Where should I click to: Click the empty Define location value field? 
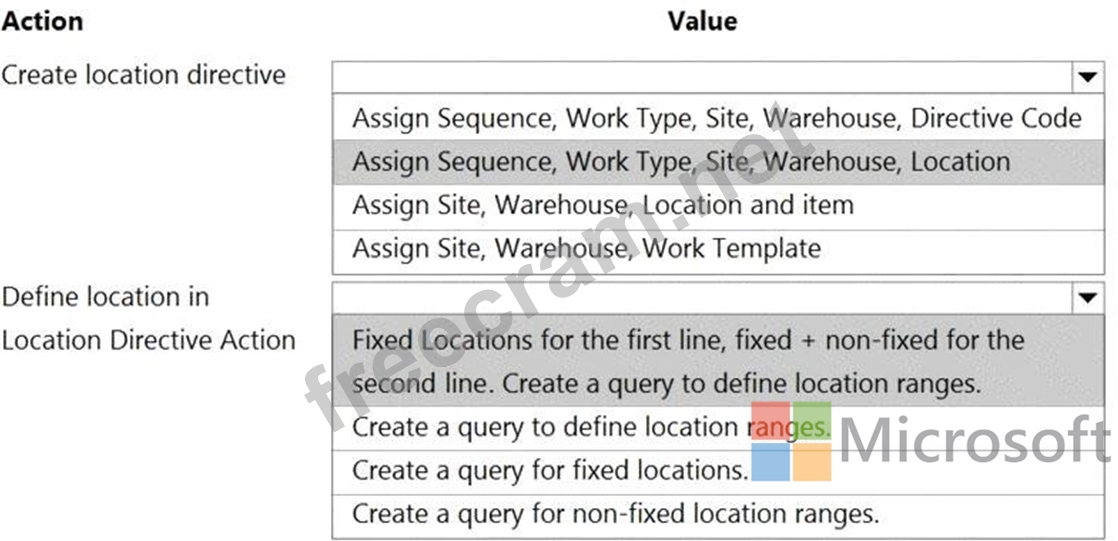click(x=700, y=297)
